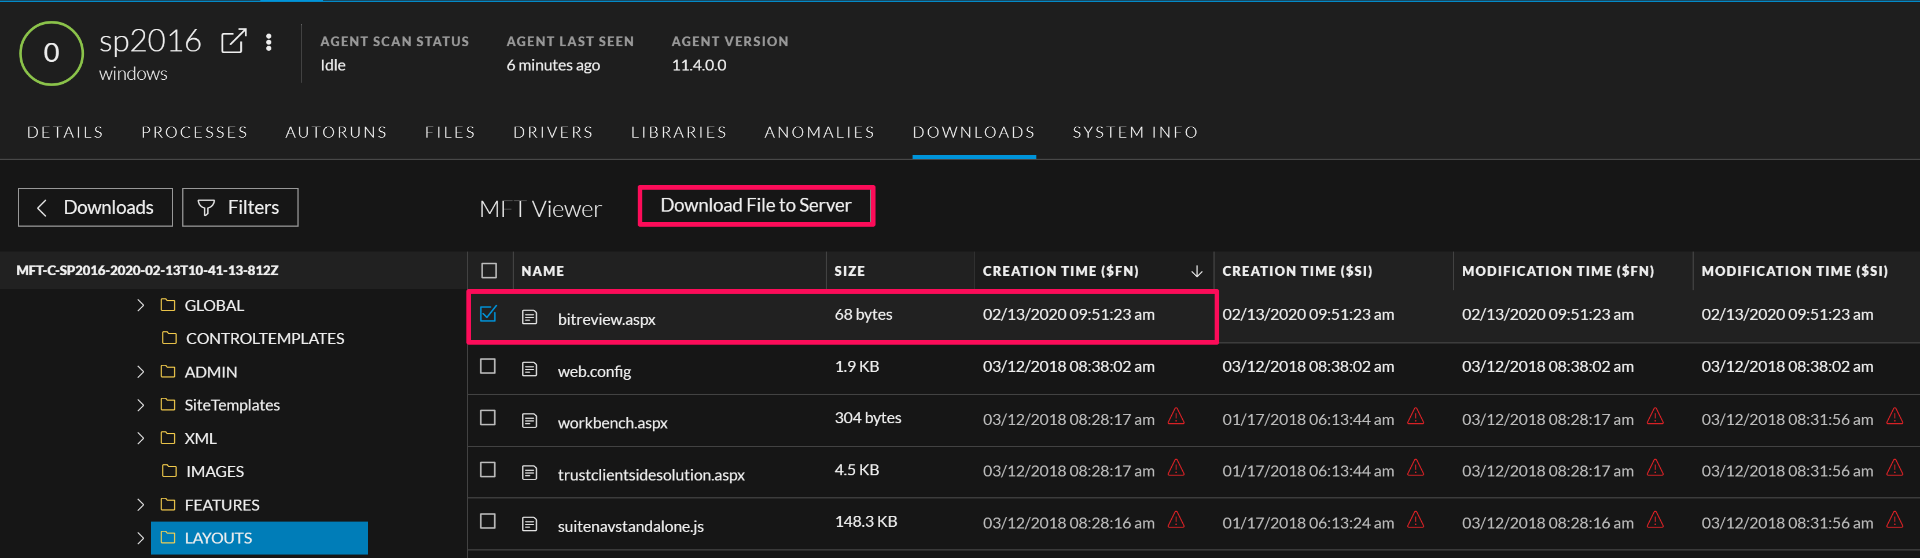The width and height of the screenshot is (1920, 558).
Task: Expand the GLOBAL folder
Action: [140, 305]
